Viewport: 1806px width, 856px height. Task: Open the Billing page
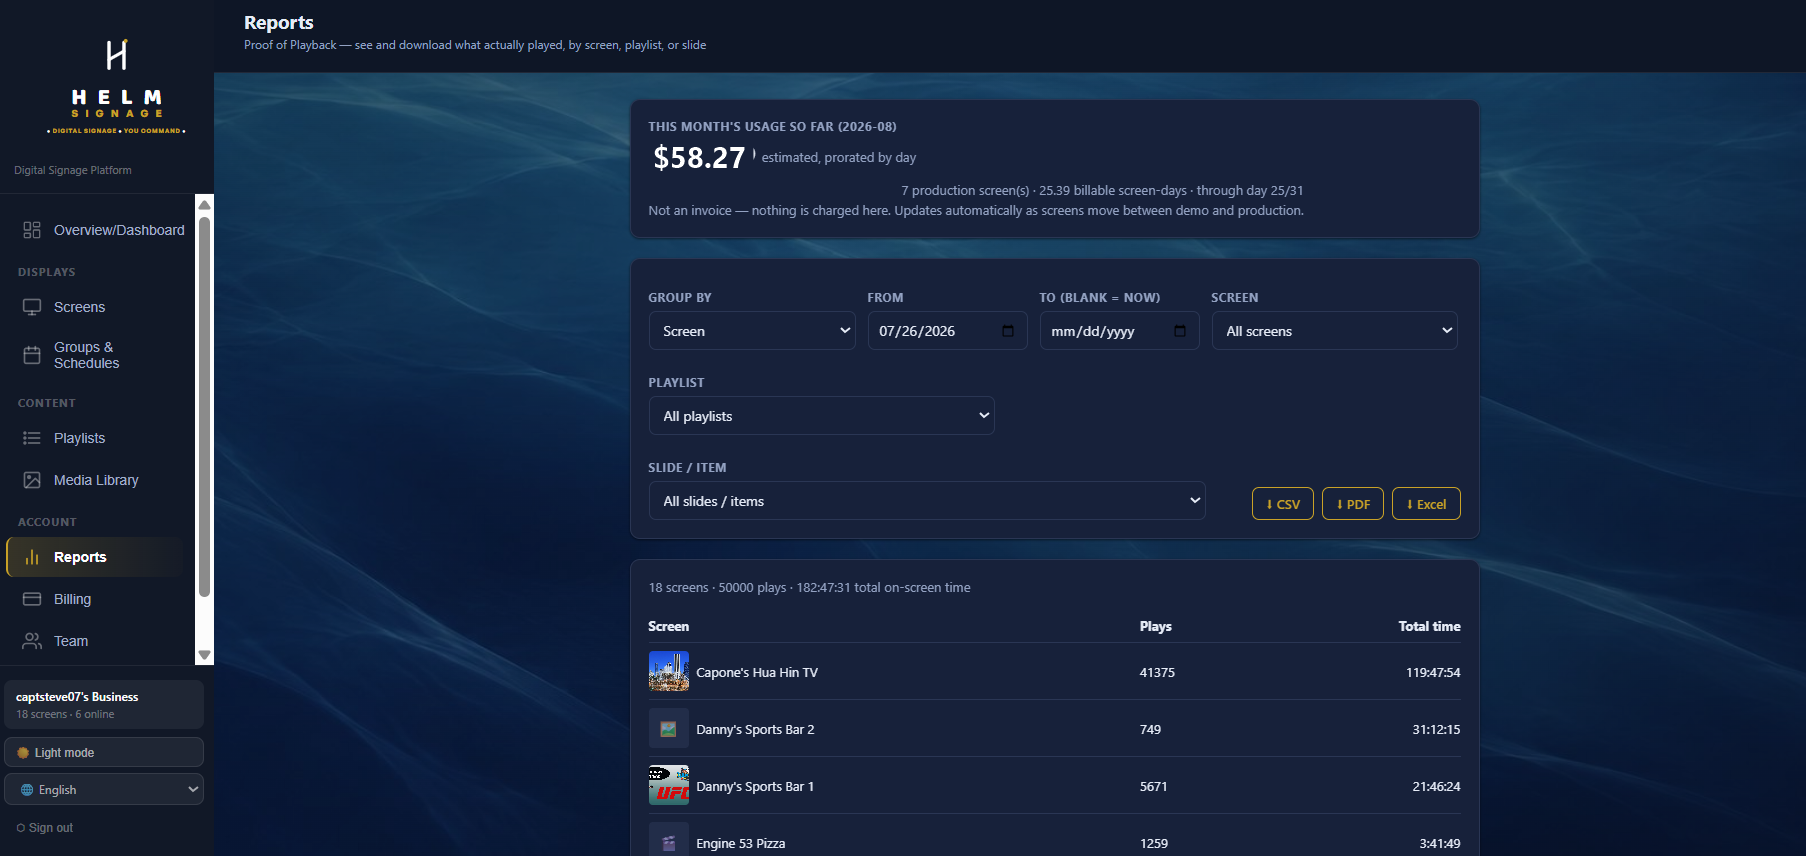click(x=97, y=599)
